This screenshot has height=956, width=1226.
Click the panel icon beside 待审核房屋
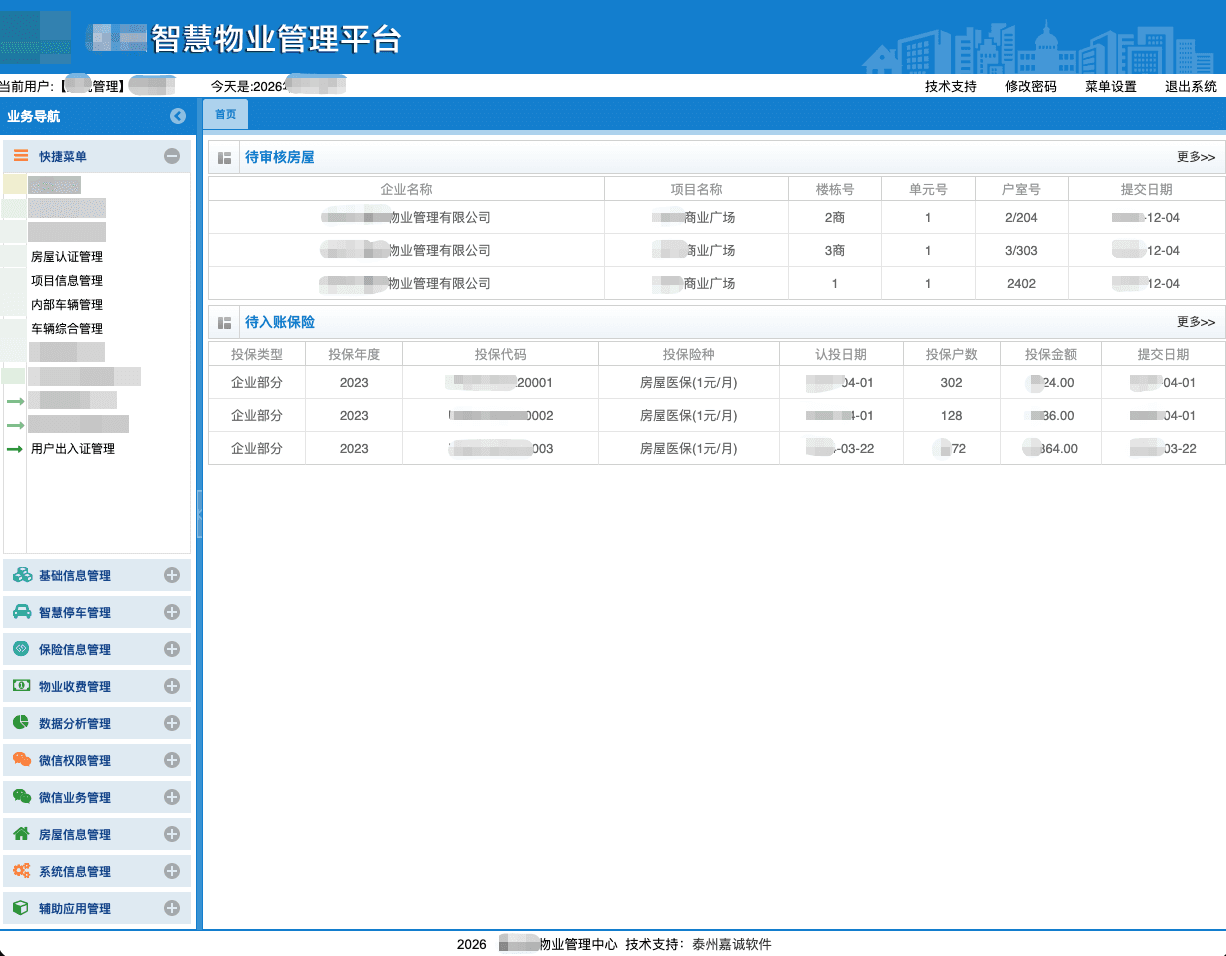[225, 157]
